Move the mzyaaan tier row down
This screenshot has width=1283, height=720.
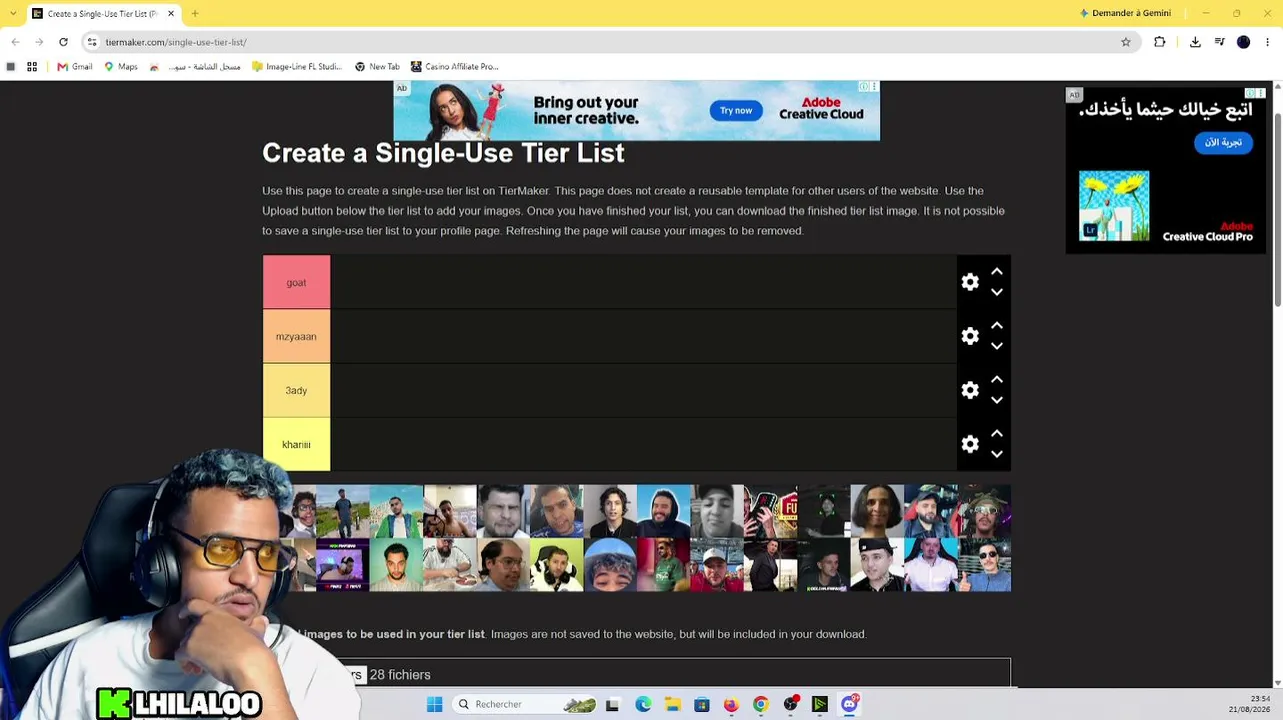point(997,346)
